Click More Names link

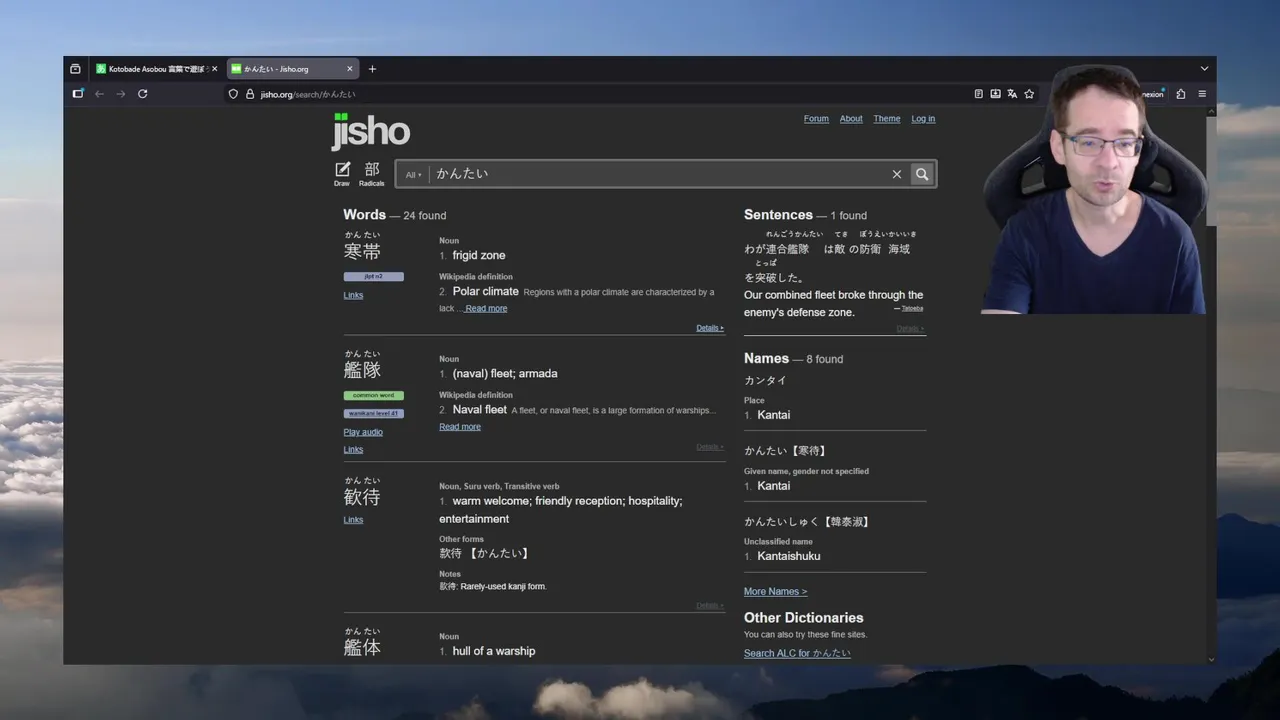coord(775,591)
